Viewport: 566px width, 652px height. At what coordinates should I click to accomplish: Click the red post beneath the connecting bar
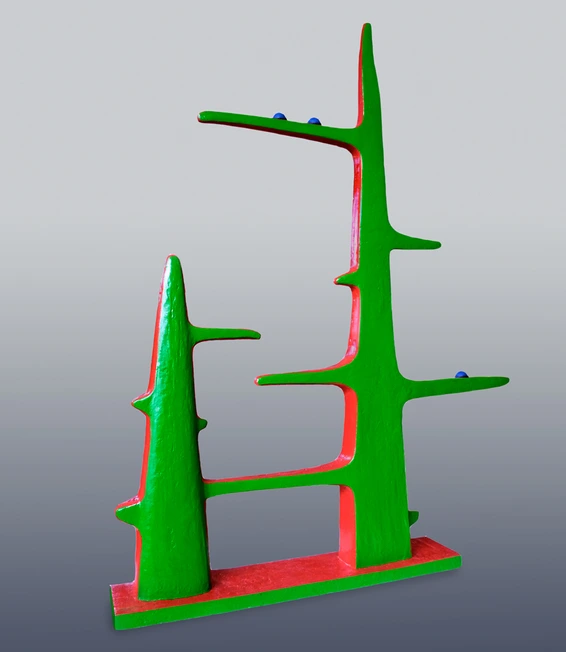click(x=347, y=526)
